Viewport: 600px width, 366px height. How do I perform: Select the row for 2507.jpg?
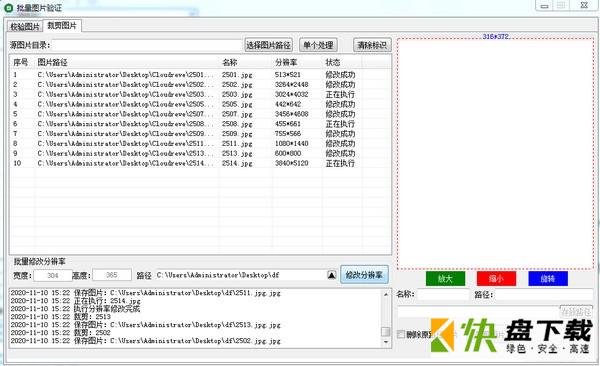pyautogui.click(x=200, y=114)
